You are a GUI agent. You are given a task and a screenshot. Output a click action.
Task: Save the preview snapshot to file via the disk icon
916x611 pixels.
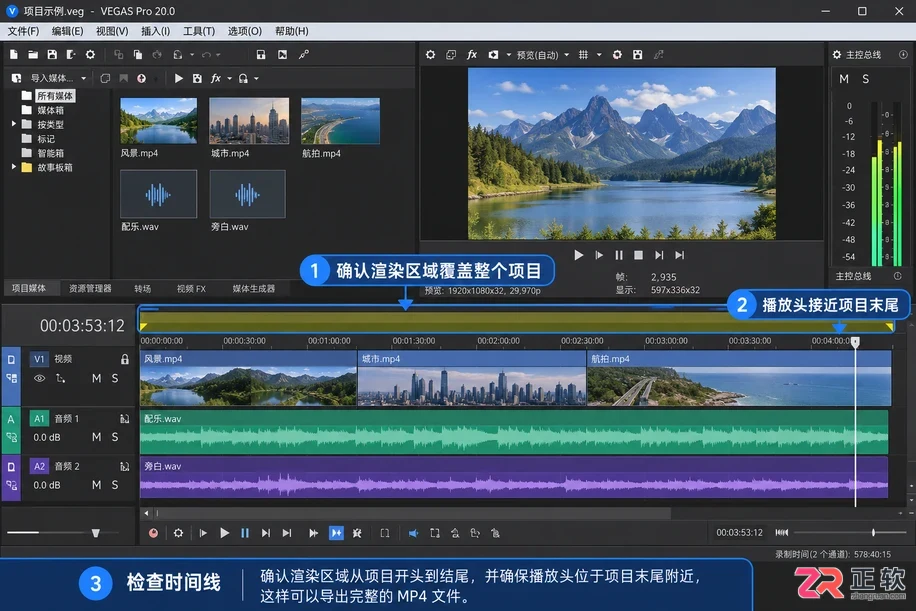click(x=637, y=54)
